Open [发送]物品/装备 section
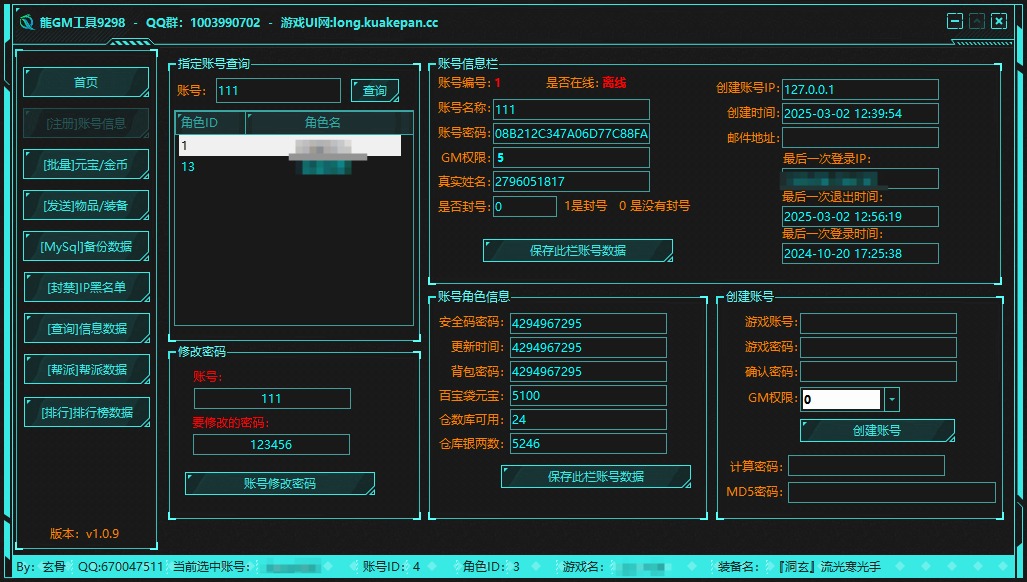The image size is (1027, 582). [x=86, y=205]
